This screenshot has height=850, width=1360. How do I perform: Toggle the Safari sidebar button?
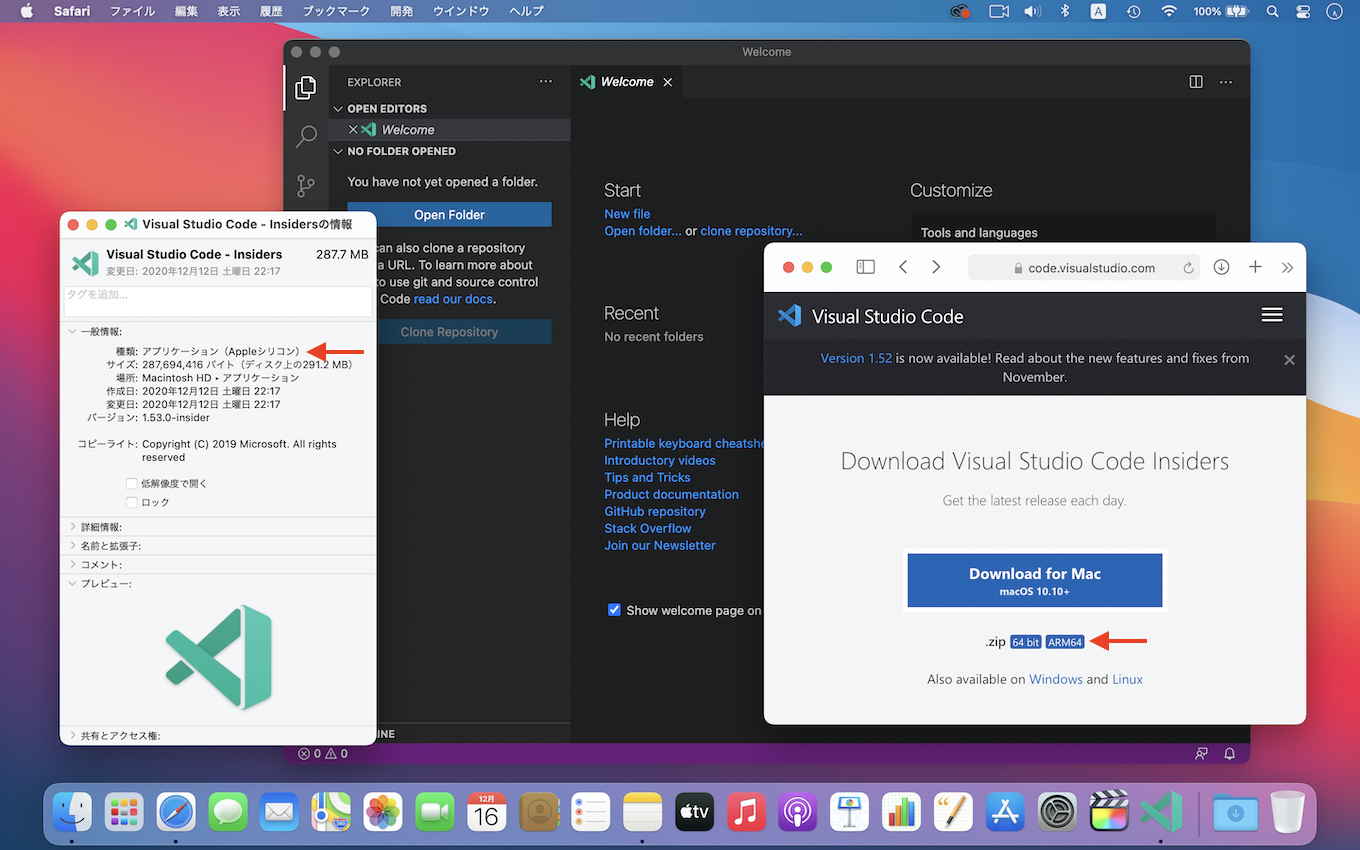point(866,267)
